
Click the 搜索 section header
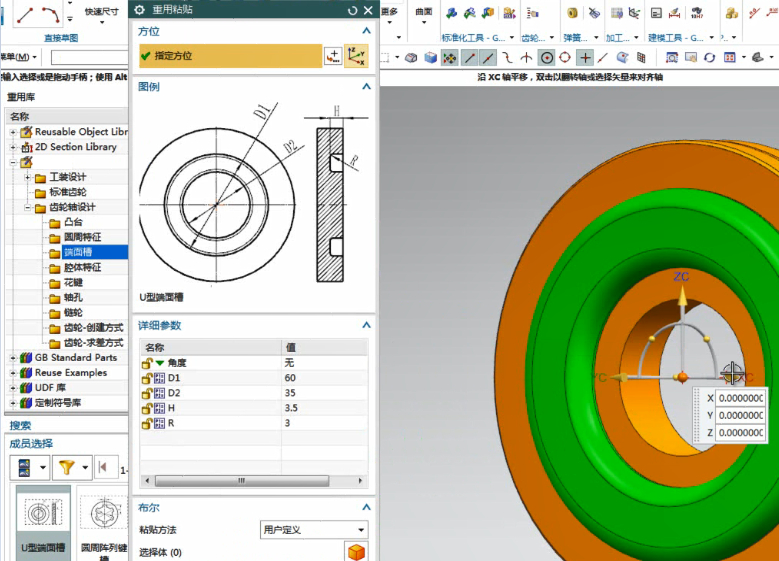coord(20,426)
